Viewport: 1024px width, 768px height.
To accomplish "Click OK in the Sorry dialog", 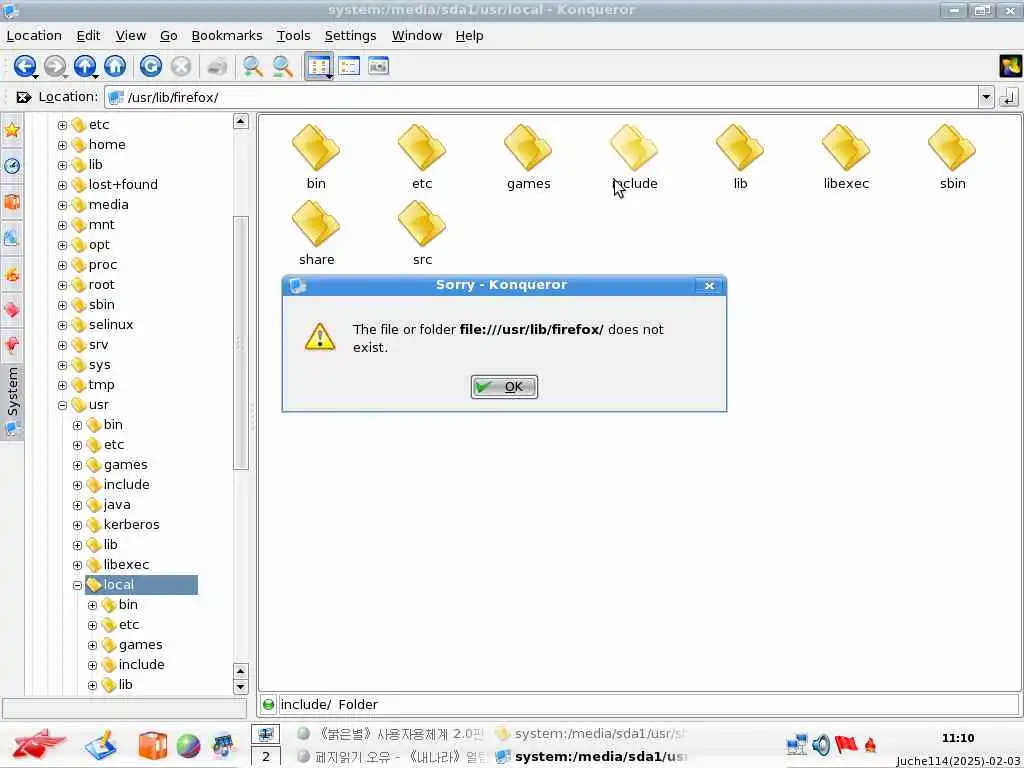I will point(504,387).
